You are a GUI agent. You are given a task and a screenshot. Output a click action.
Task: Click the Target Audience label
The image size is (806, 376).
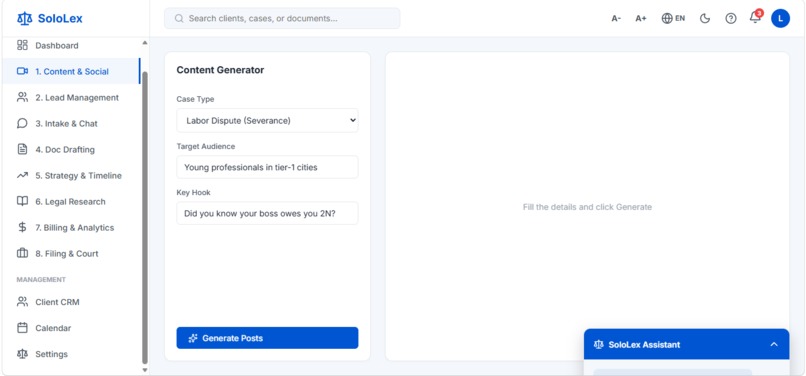pos(206,146)
